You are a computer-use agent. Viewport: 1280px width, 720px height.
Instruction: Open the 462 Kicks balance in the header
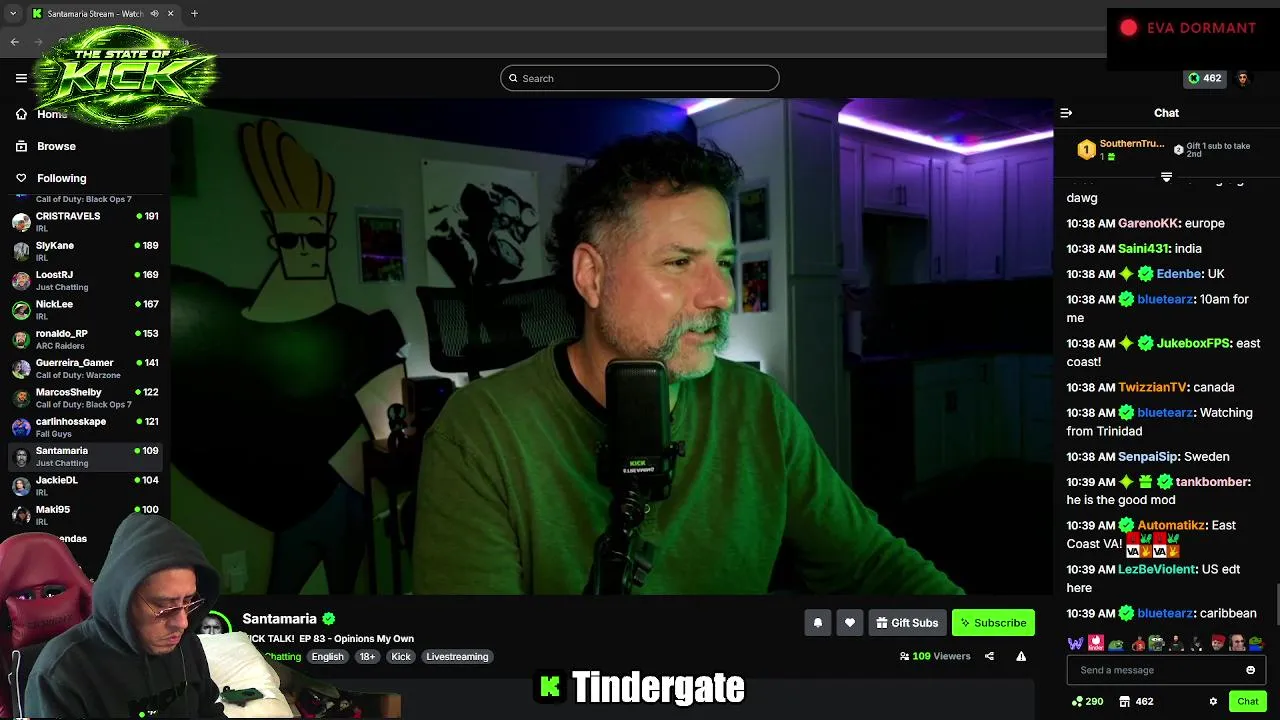[x=1204, y=78]
